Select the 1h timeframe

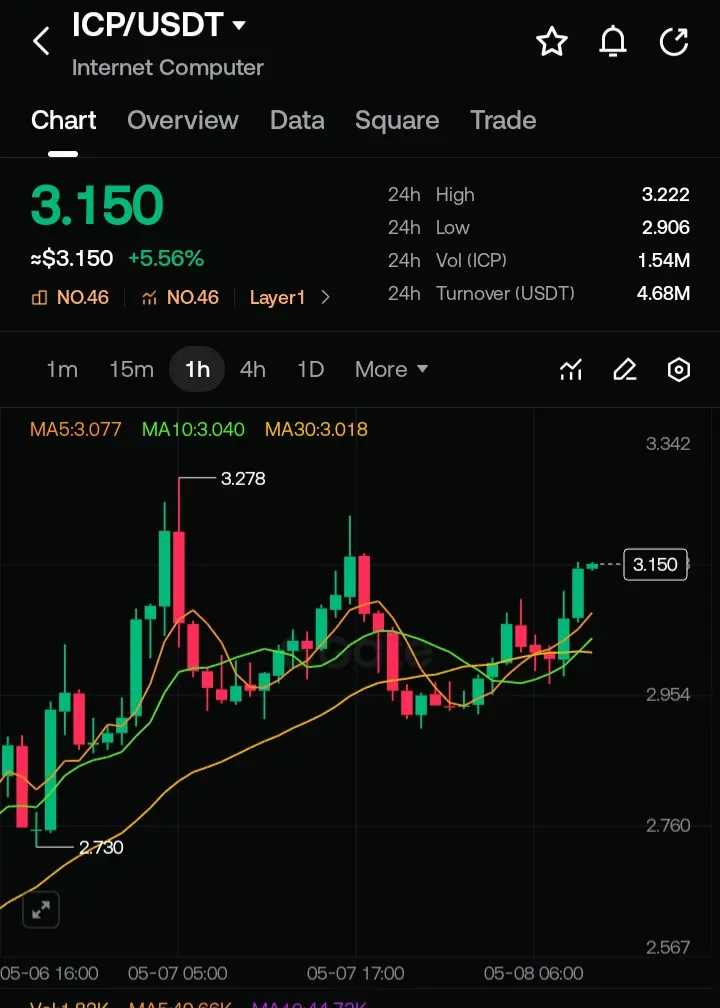coord(197,370)
